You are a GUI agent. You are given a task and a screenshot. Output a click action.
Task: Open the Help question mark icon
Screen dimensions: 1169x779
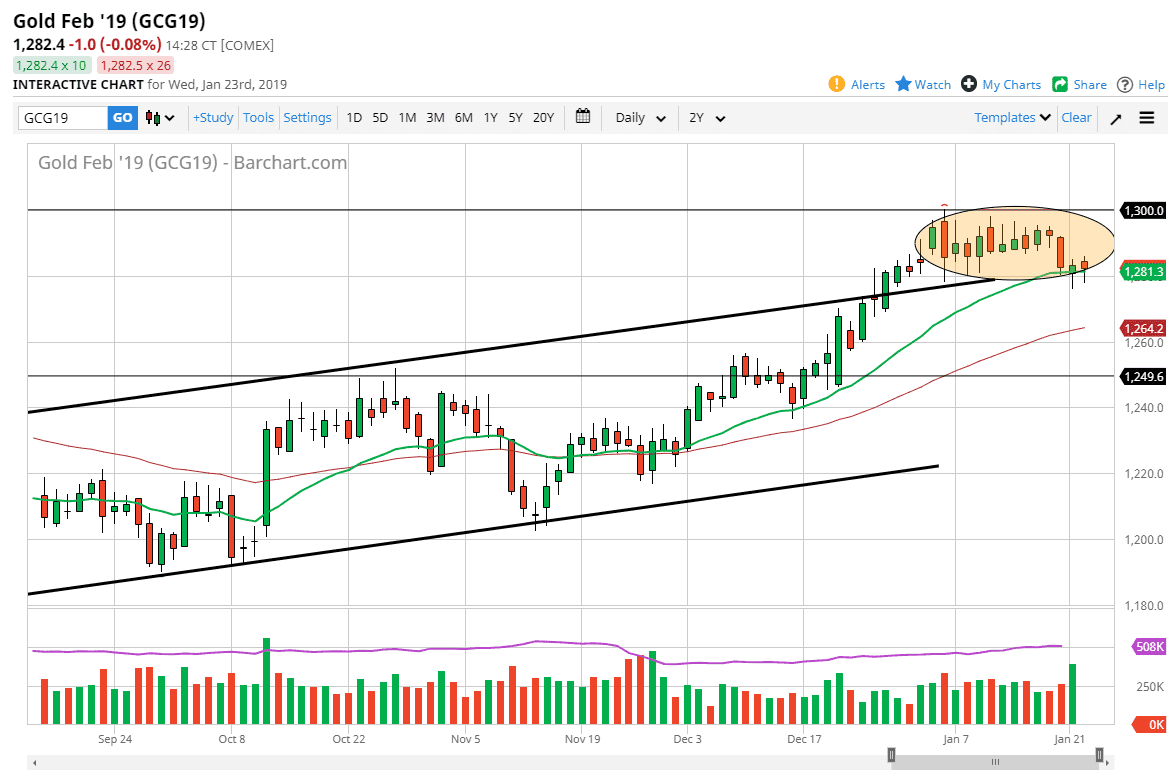(1125, 84)
